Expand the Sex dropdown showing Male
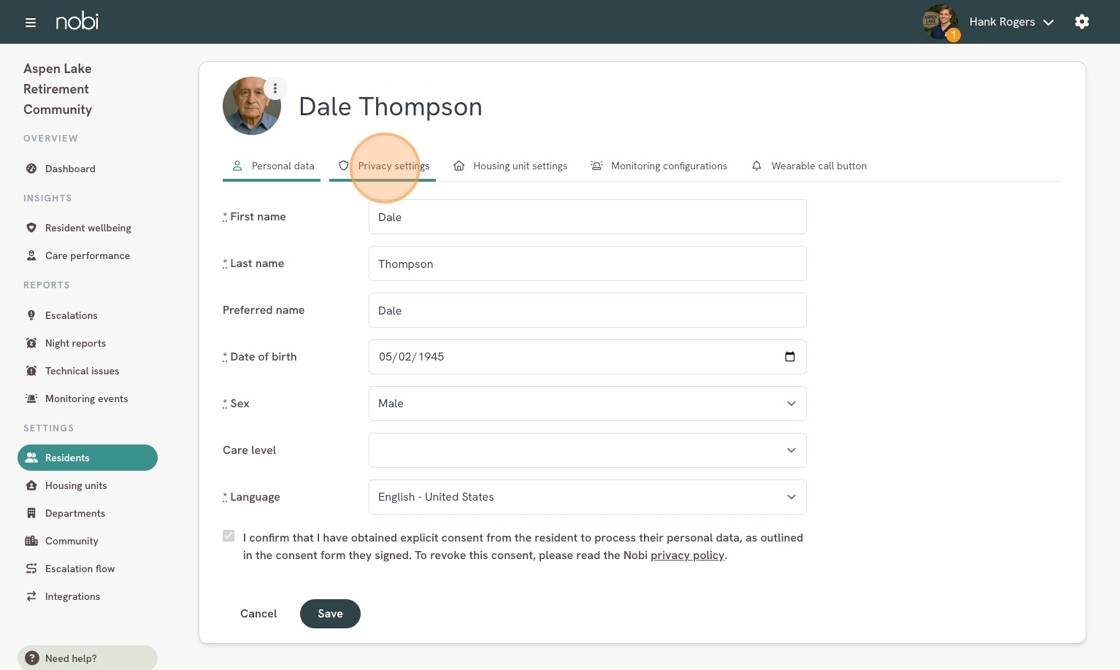 [x=587, y=404]
